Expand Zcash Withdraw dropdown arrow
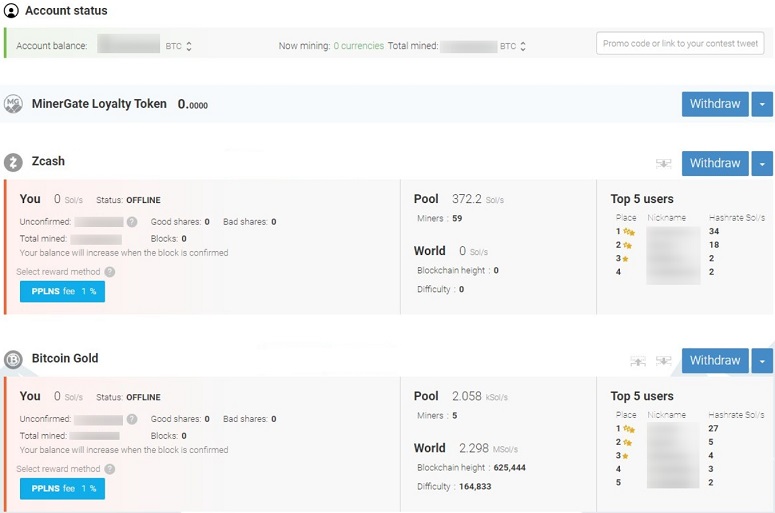775x513 pixels. pyautogui.click(x=762, y=164)
